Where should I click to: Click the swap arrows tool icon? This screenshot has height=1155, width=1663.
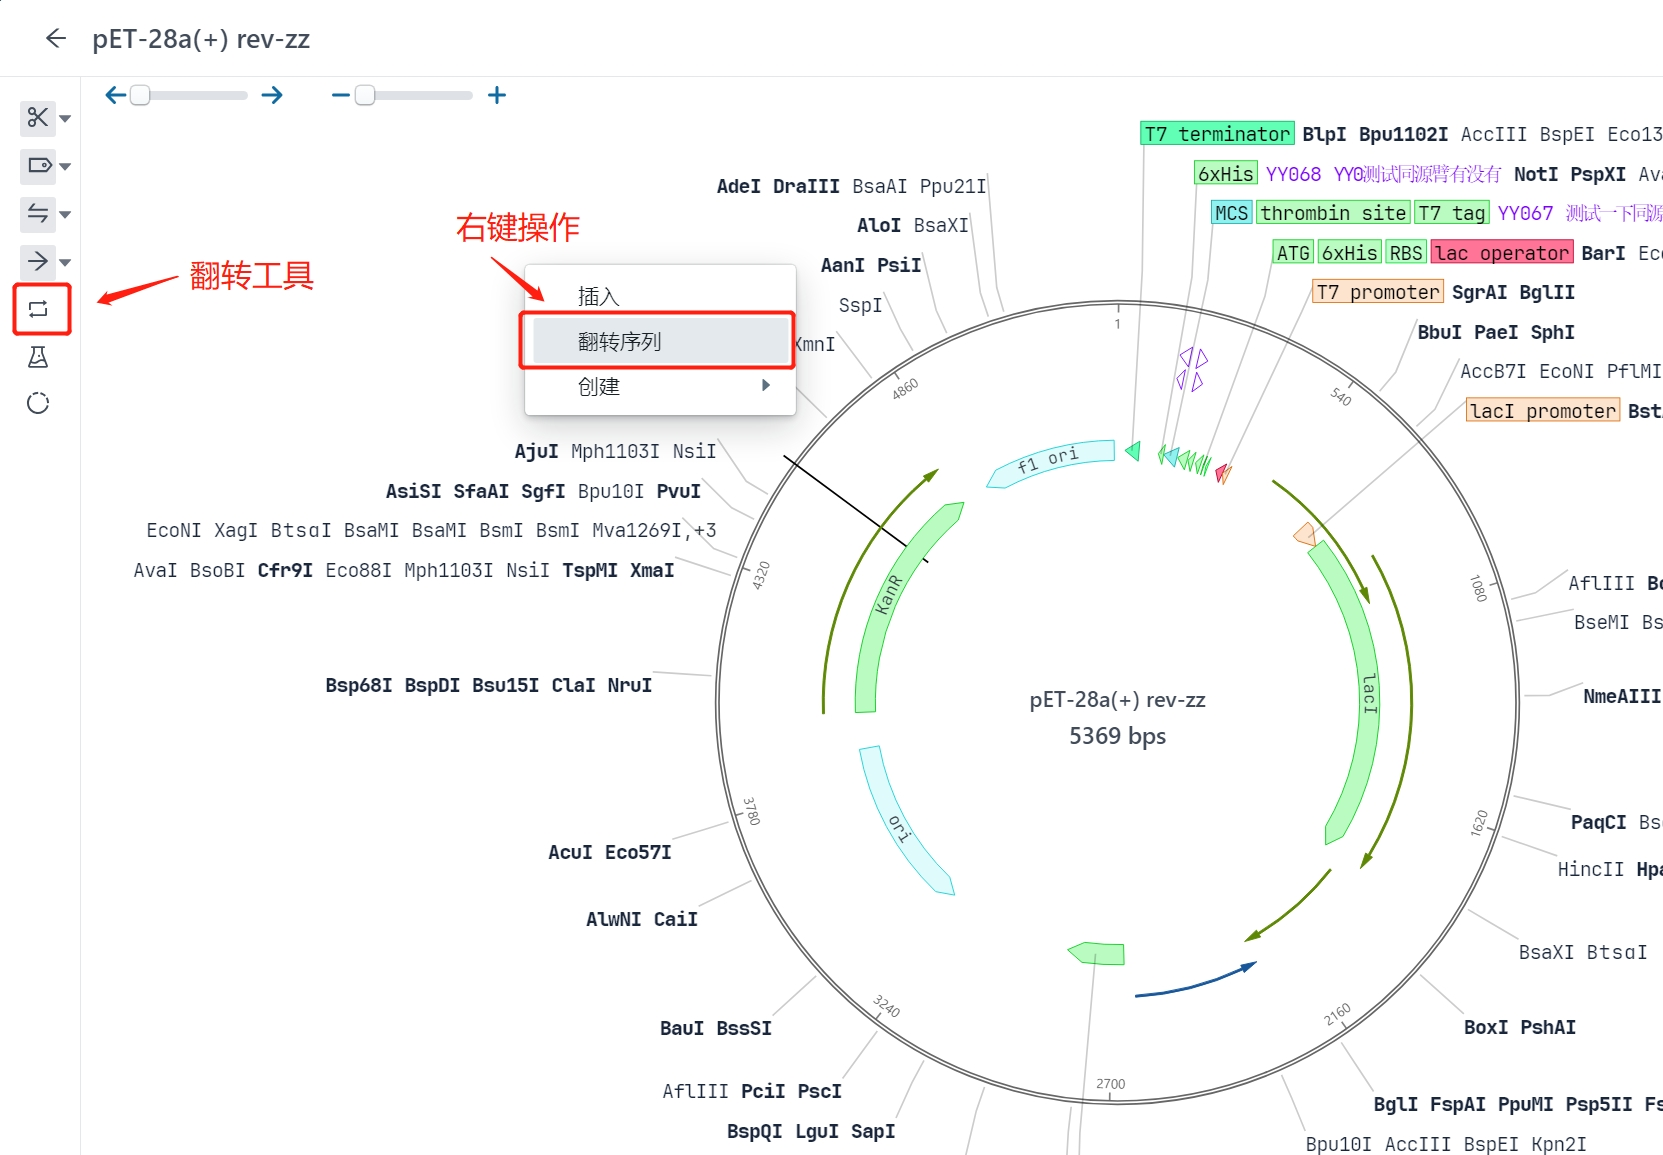coord(38,214)
